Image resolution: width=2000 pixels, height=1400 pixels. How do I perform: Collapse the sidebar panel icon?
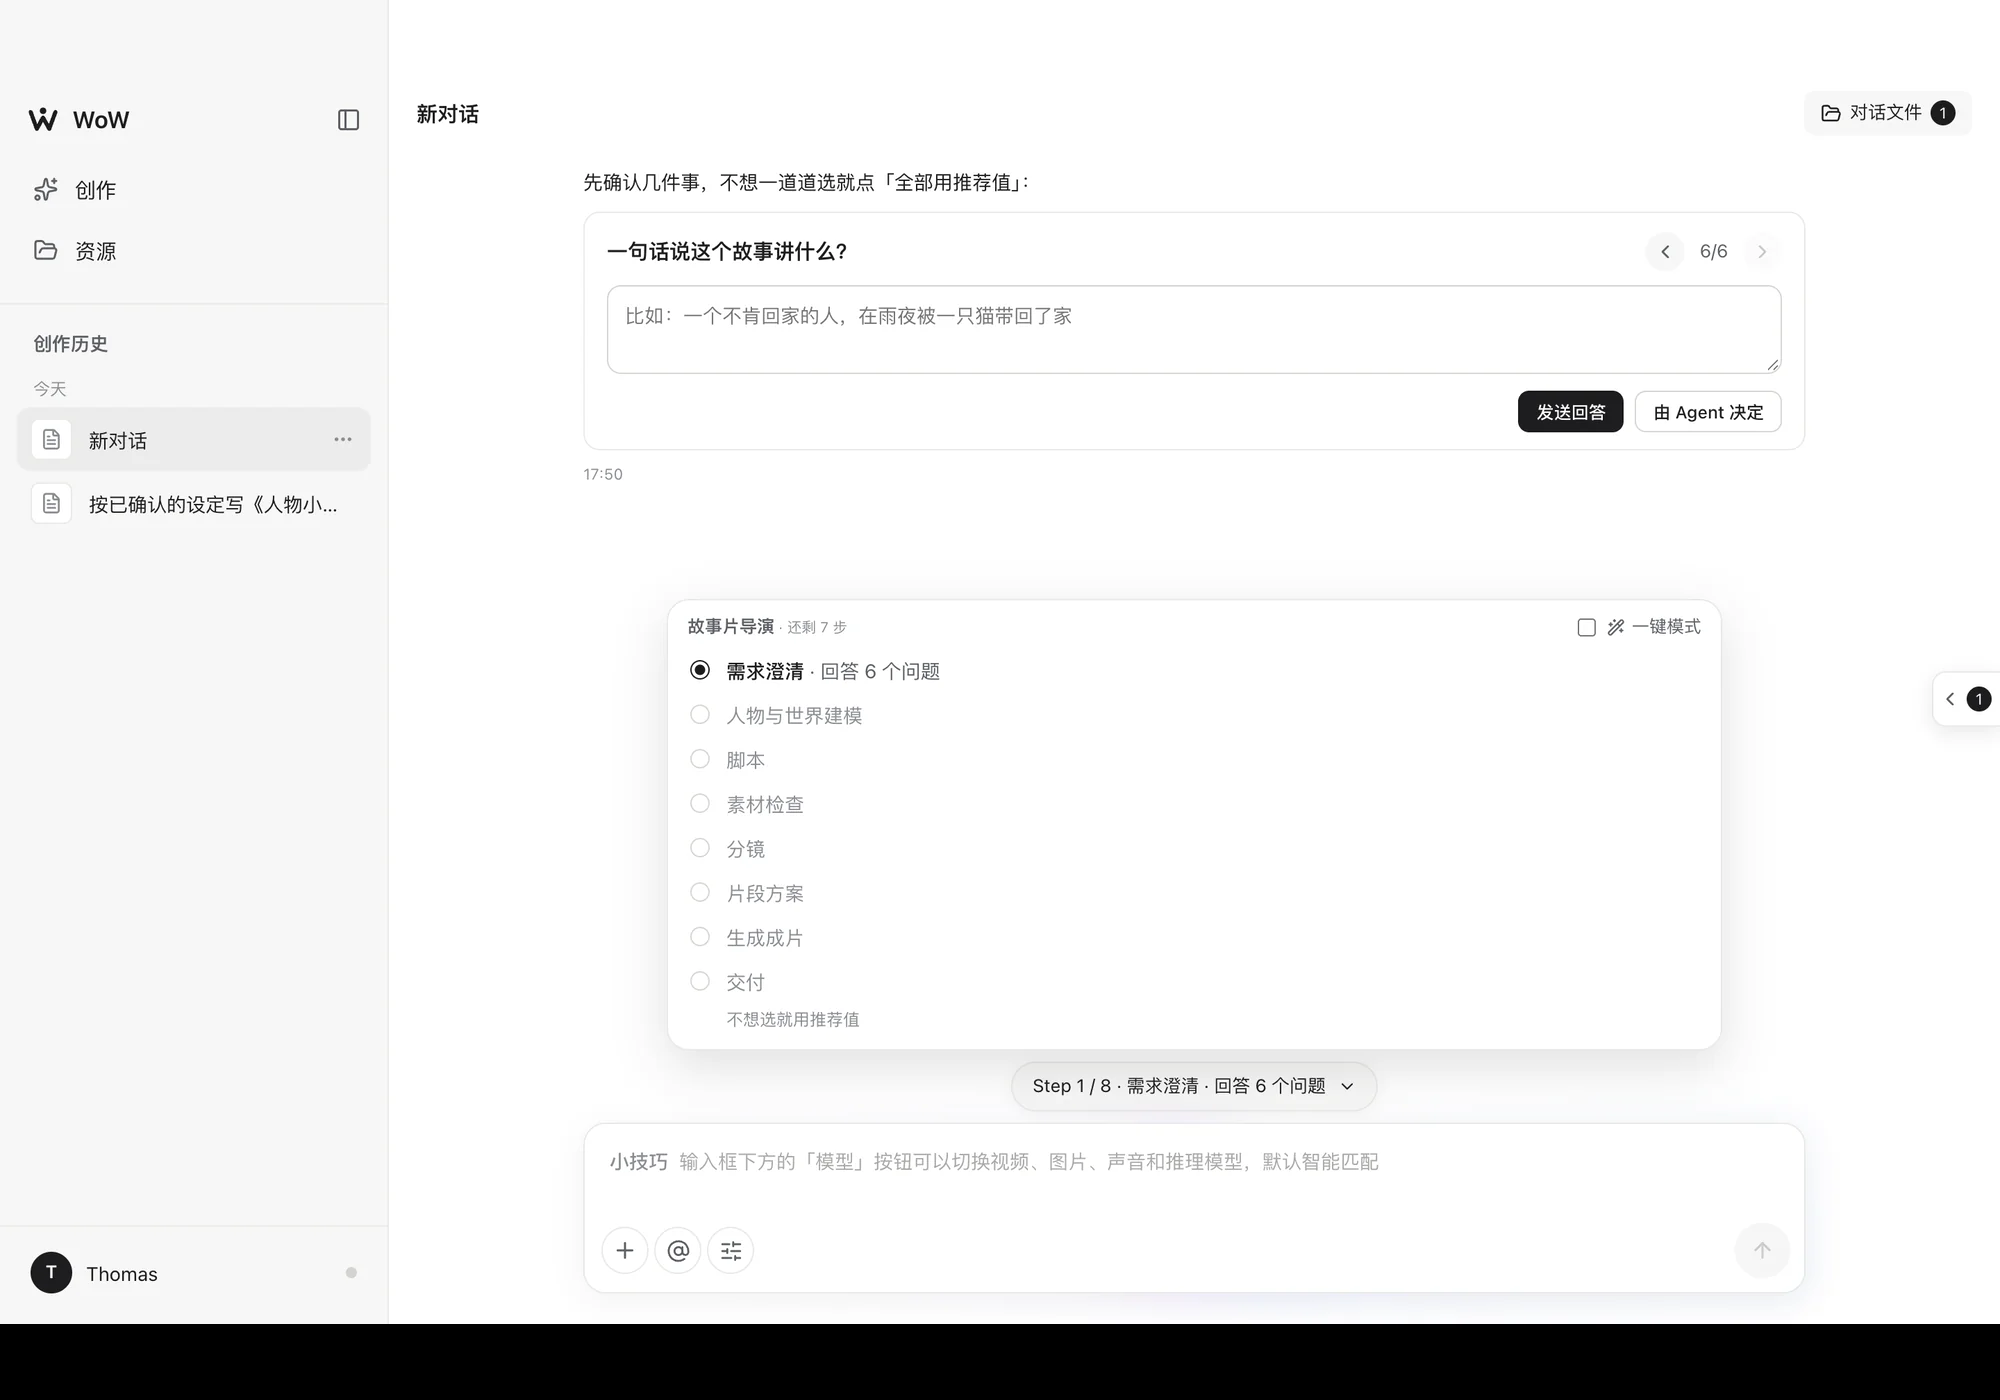point(348,120)
